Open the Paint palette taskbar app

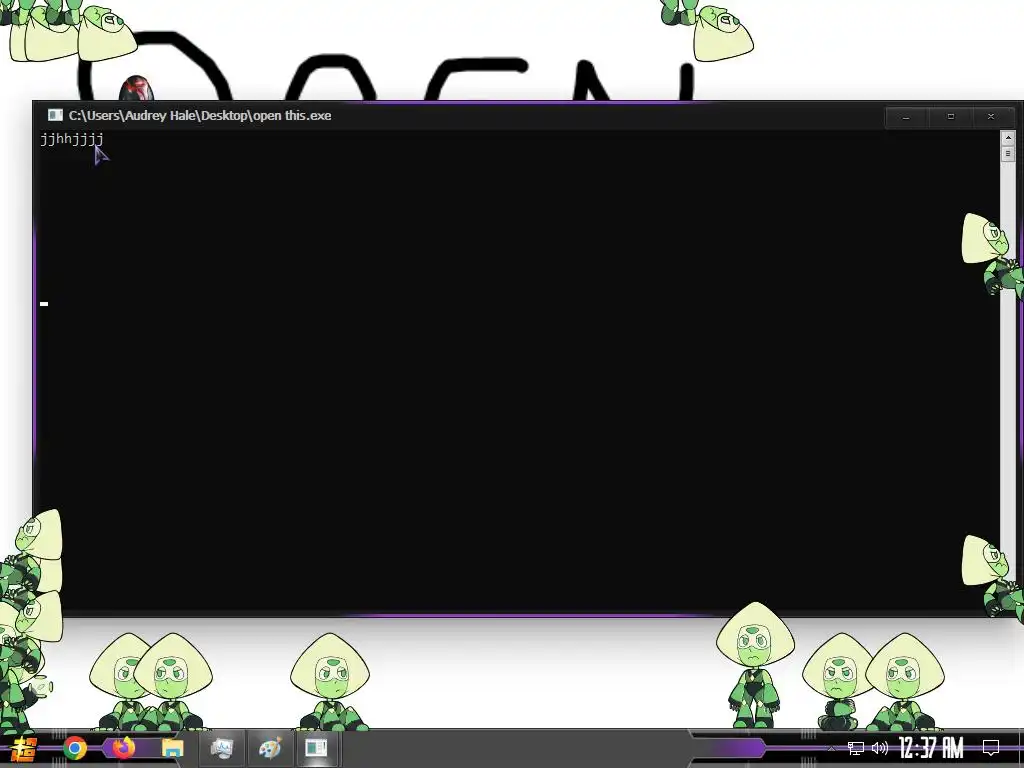pos(270,748)
